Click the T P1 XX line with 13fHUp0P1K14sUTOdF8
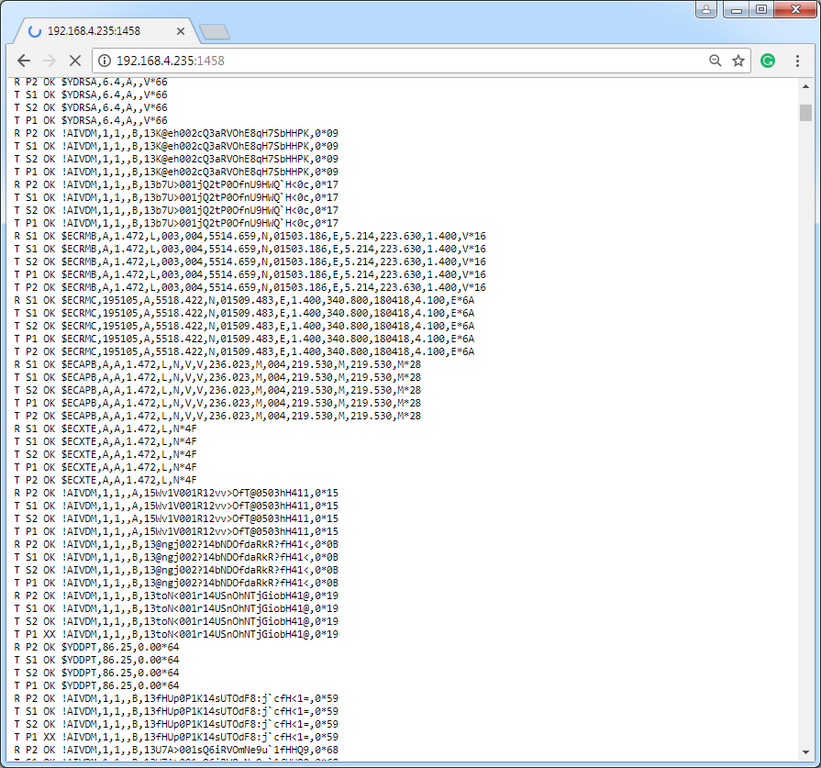 pos(176,737)
